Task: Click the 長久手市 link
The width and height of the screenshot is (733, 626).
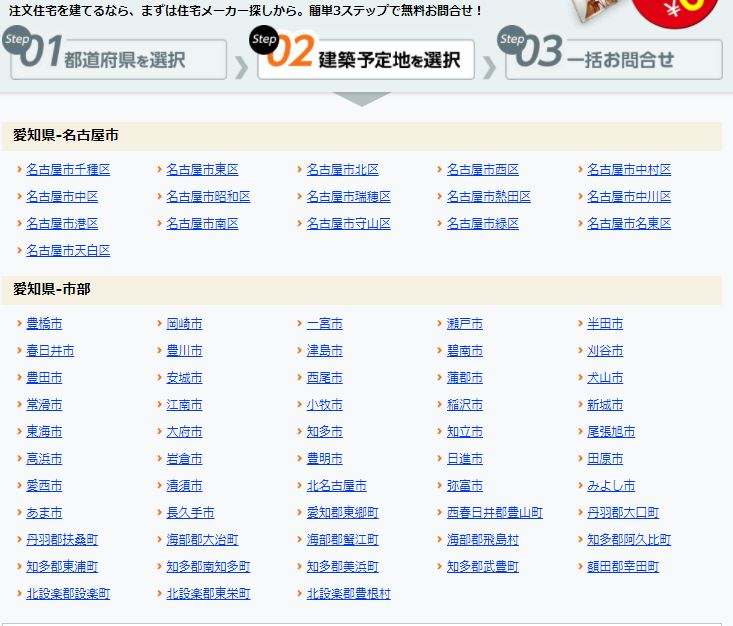Action: 190,513
